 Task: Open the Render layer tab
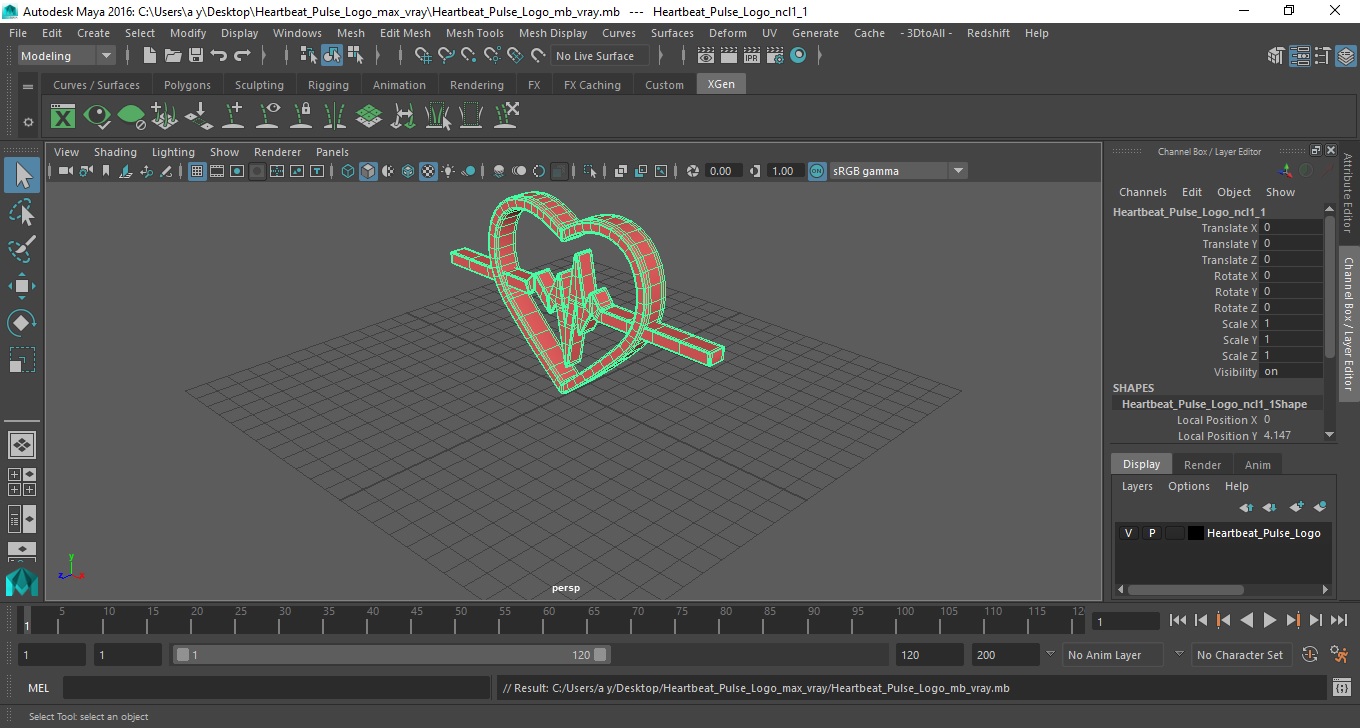1202,465
